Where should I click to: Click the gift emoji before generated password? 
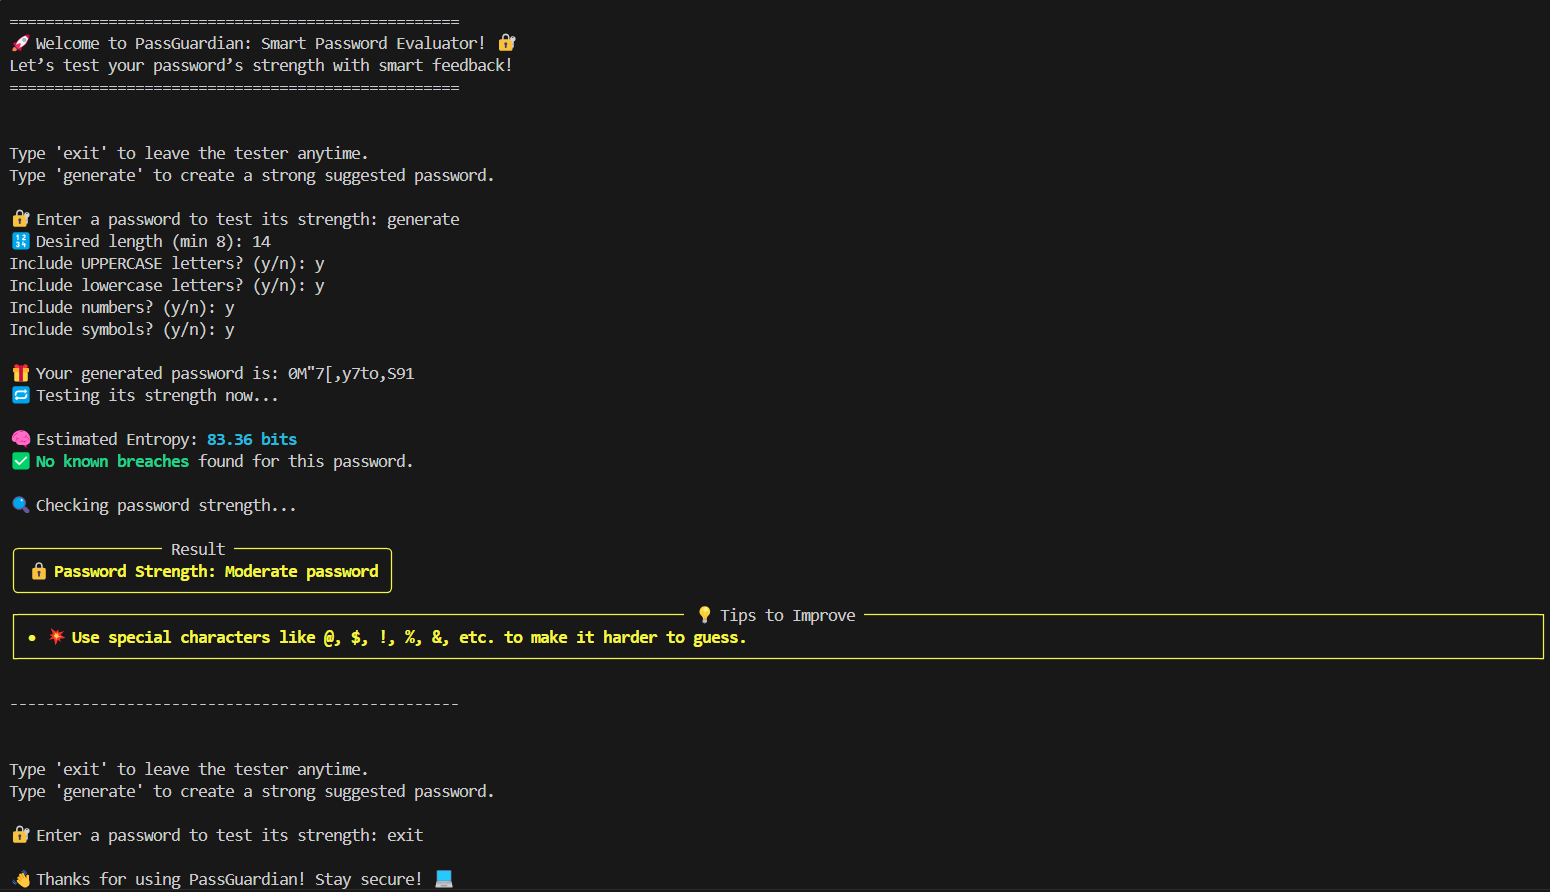tap(20, 373)
